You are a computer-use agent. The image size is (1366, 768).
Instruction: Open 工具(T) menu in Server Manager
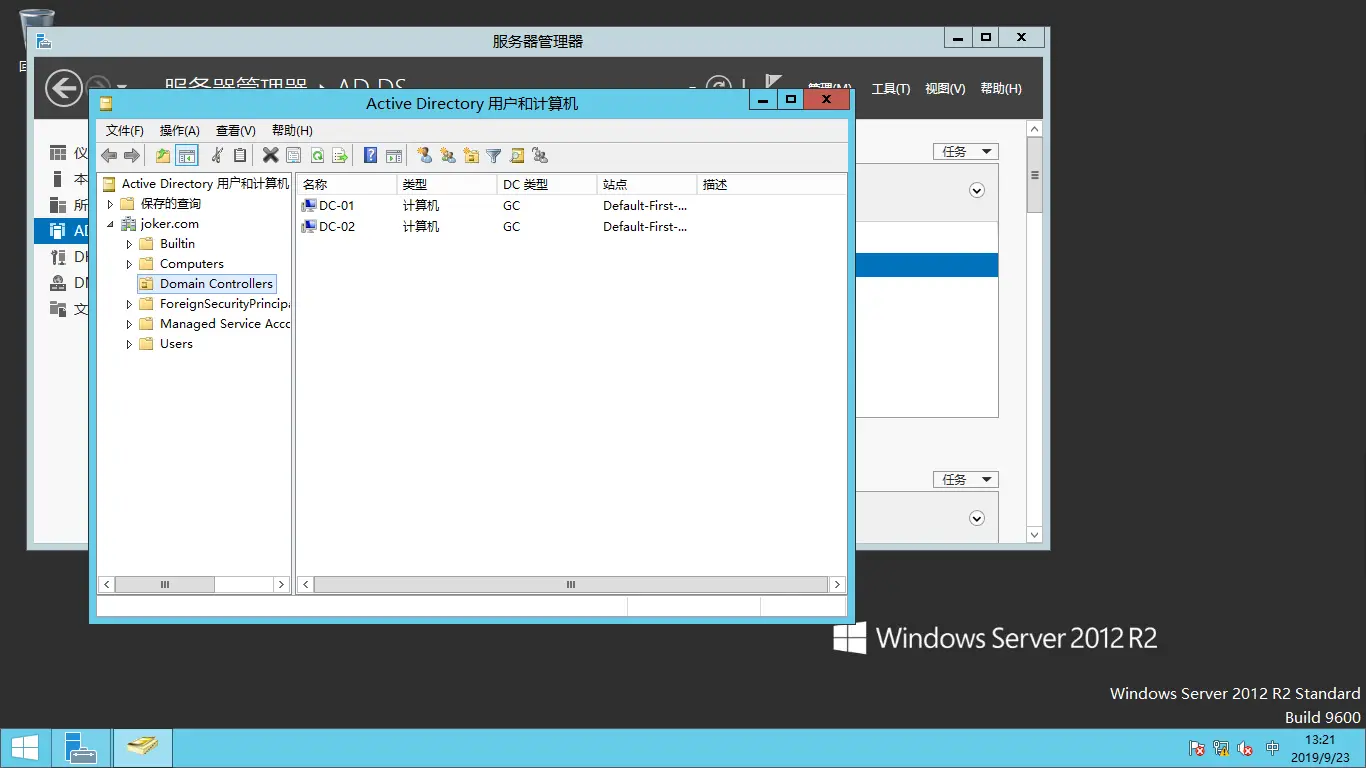coord(891,89)
